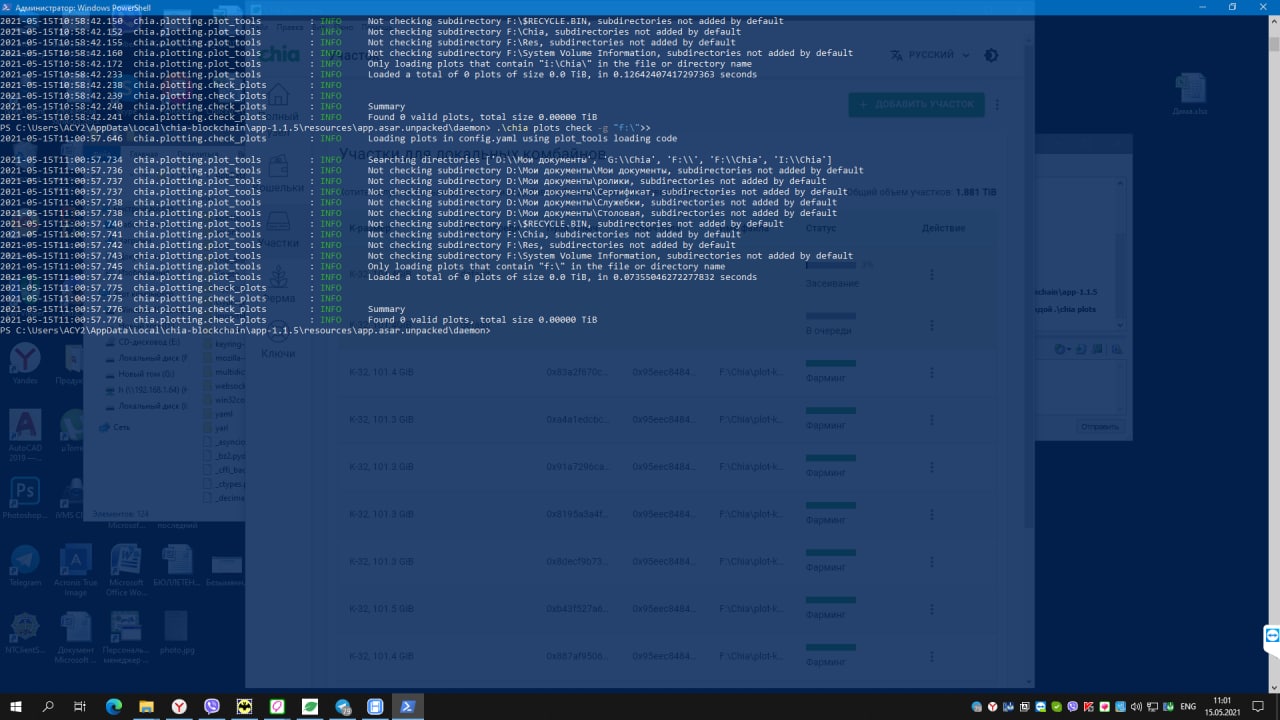1280x720 pixels.
Task: Select the К-32, 101.5 GiB plot row in Chia
Action: point(666,609)
